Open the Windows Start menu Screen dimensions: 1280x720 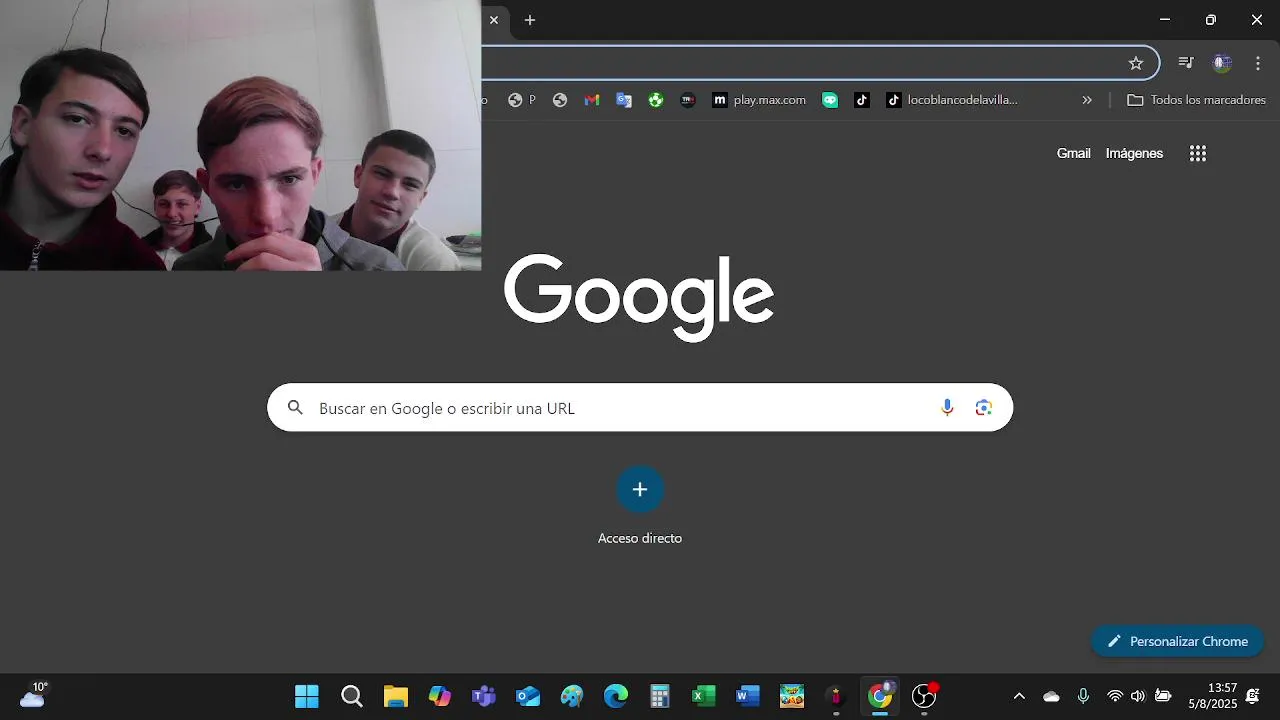pos(307,696)
